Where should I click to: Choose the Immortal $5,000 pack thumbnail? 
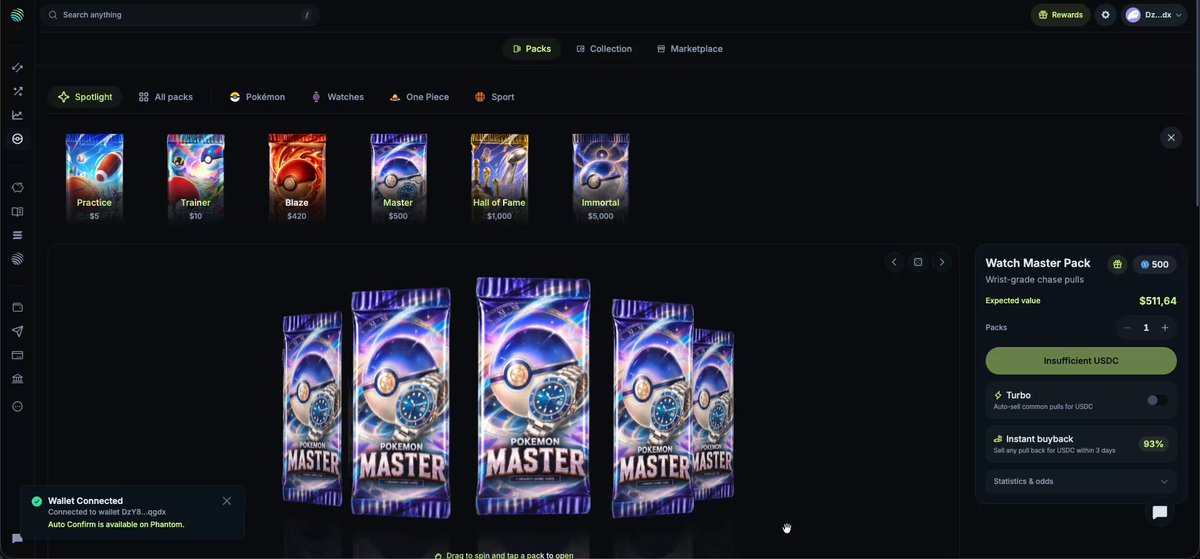600,178
